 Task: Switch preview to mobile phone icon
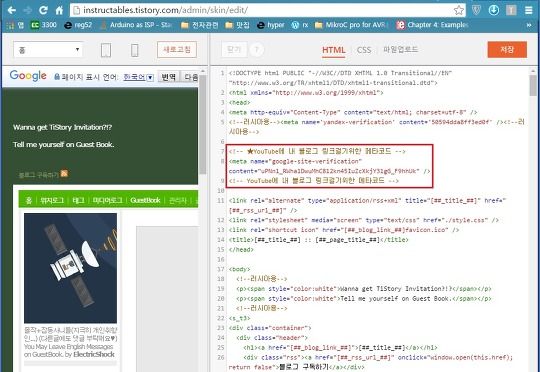pyautogui.click(x=135, y=50)
